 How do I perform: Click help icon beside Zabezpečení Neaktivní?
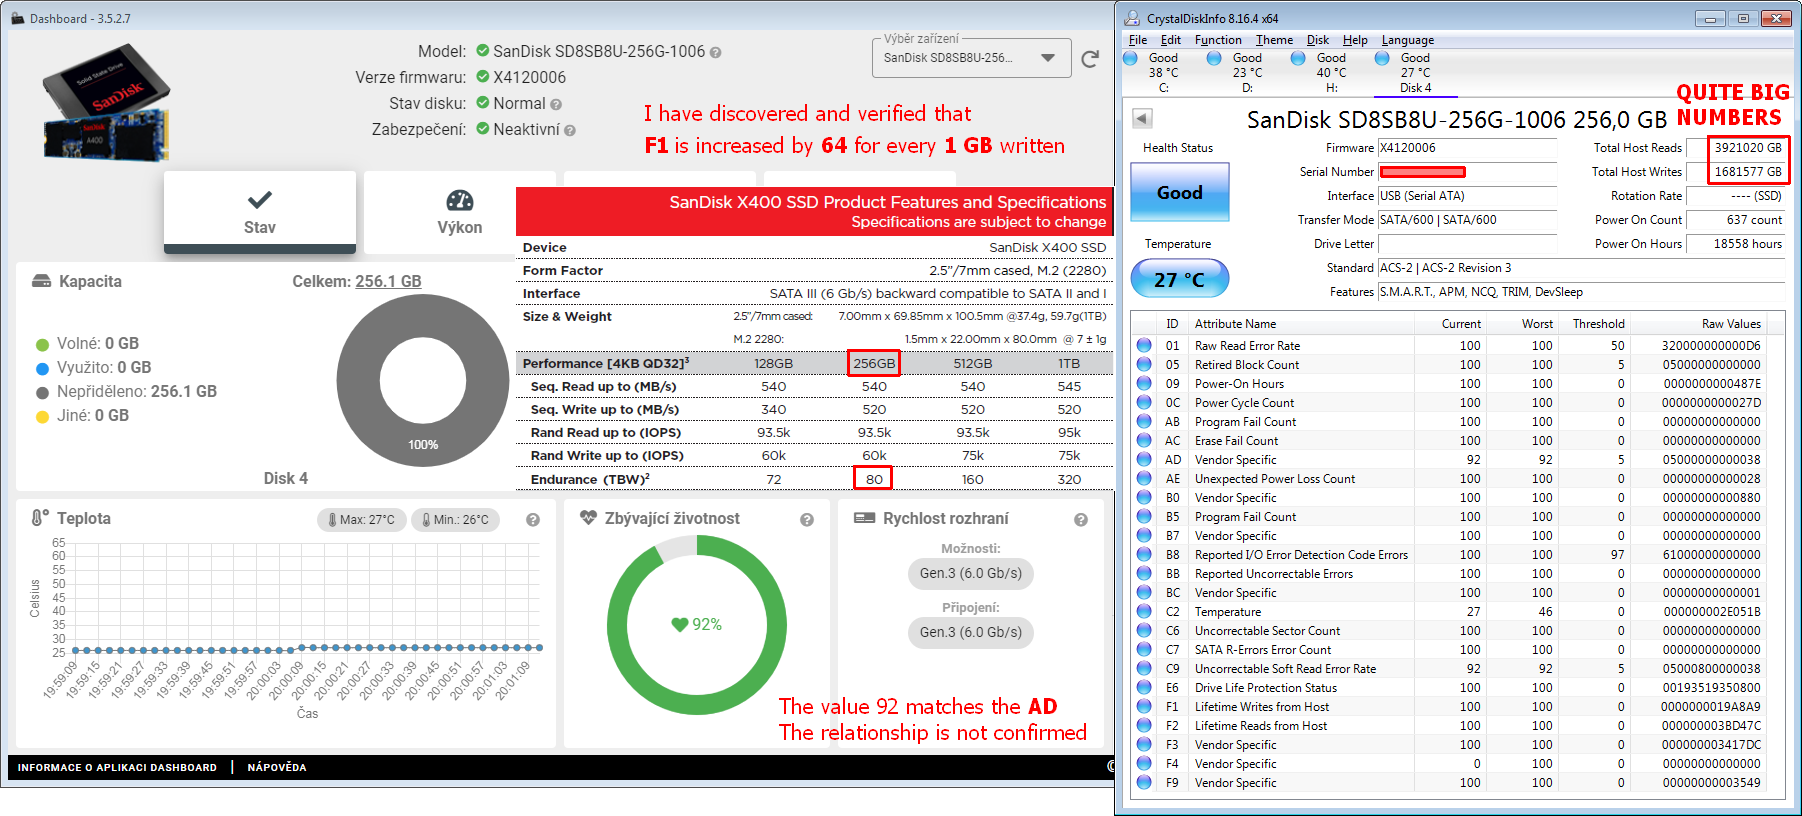569,130
